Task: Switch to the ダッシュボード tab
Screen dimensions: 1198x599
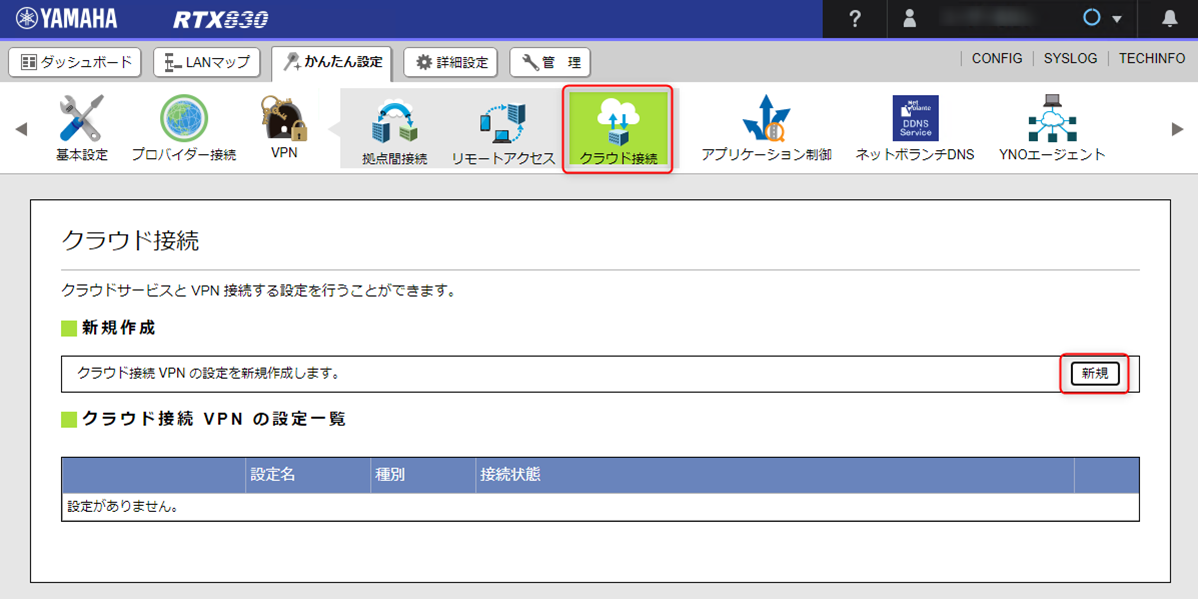Action: point(76,62)
